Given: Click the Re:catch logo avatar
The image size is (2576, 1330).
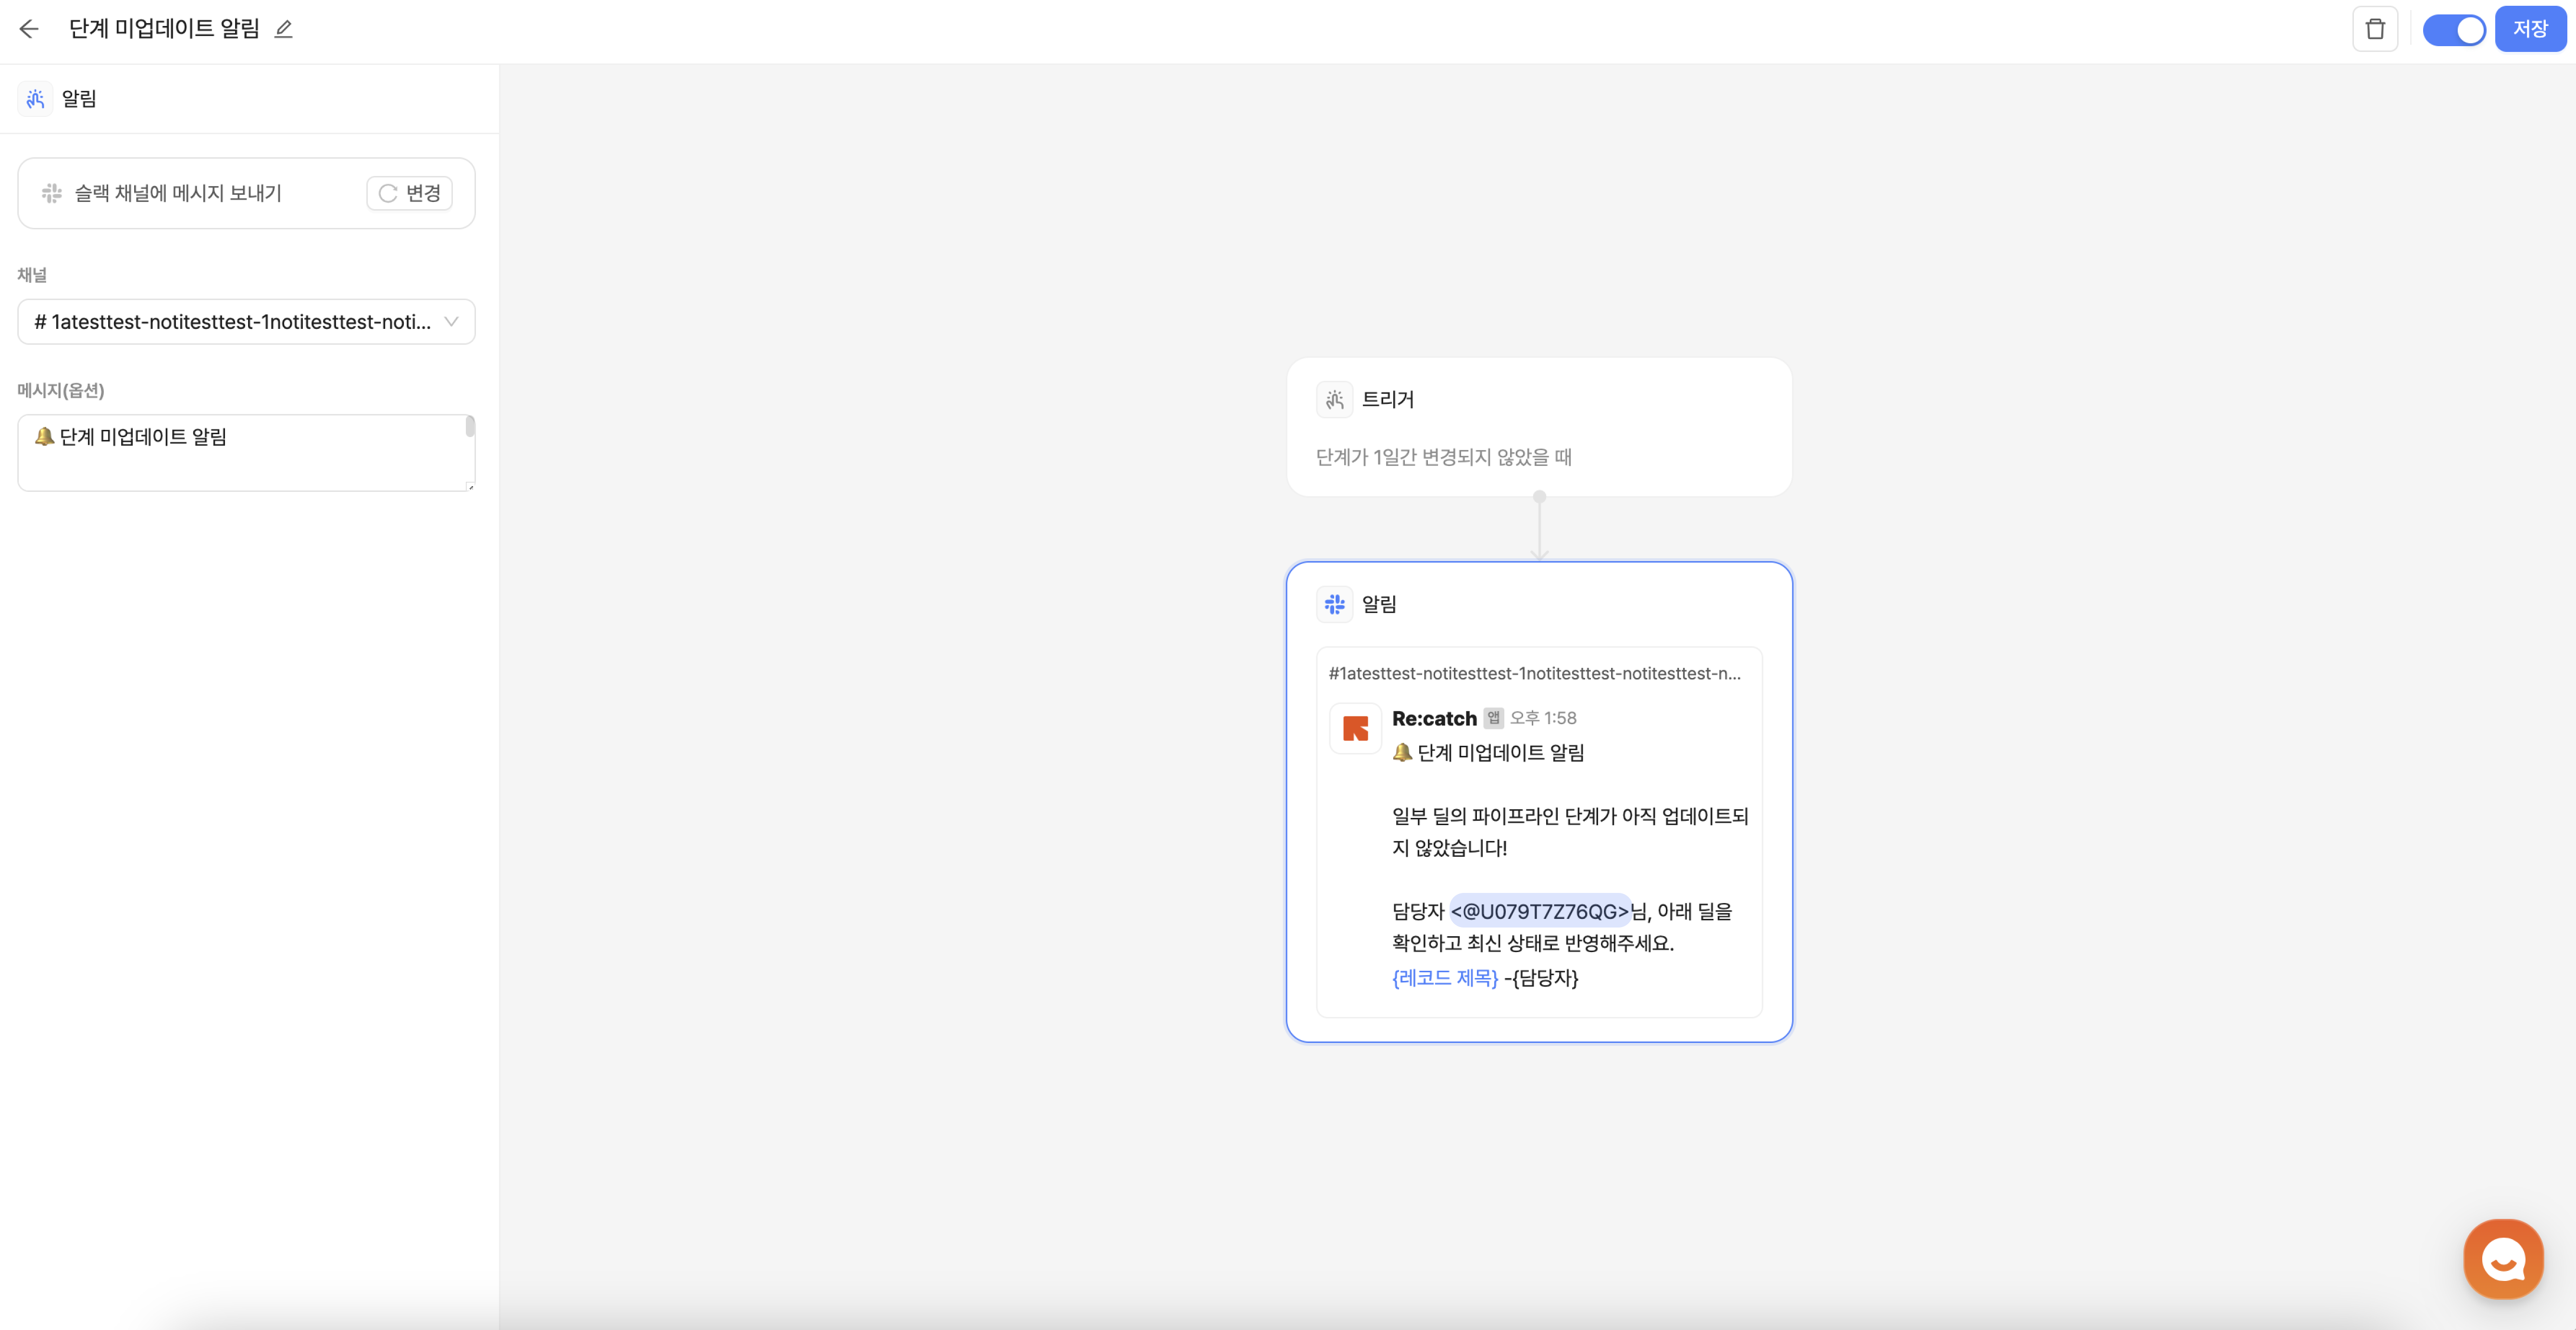Looking at the screenshot, I should (1355, 728).
